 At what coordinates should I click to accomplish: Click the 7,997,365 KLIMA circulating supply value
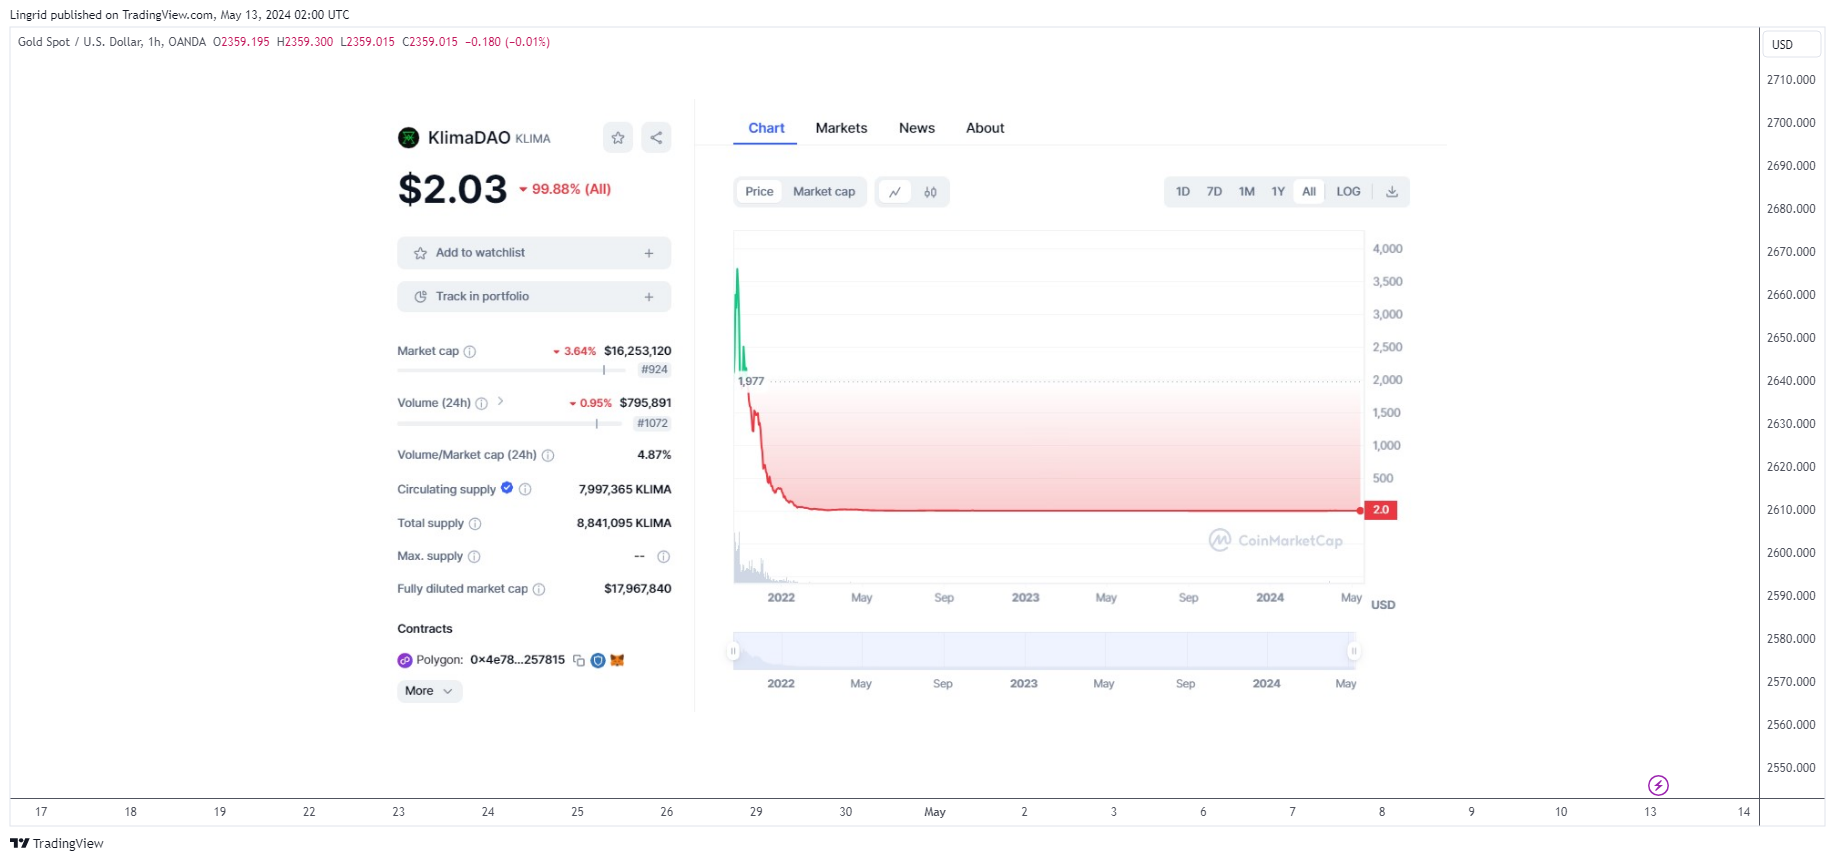625,490
